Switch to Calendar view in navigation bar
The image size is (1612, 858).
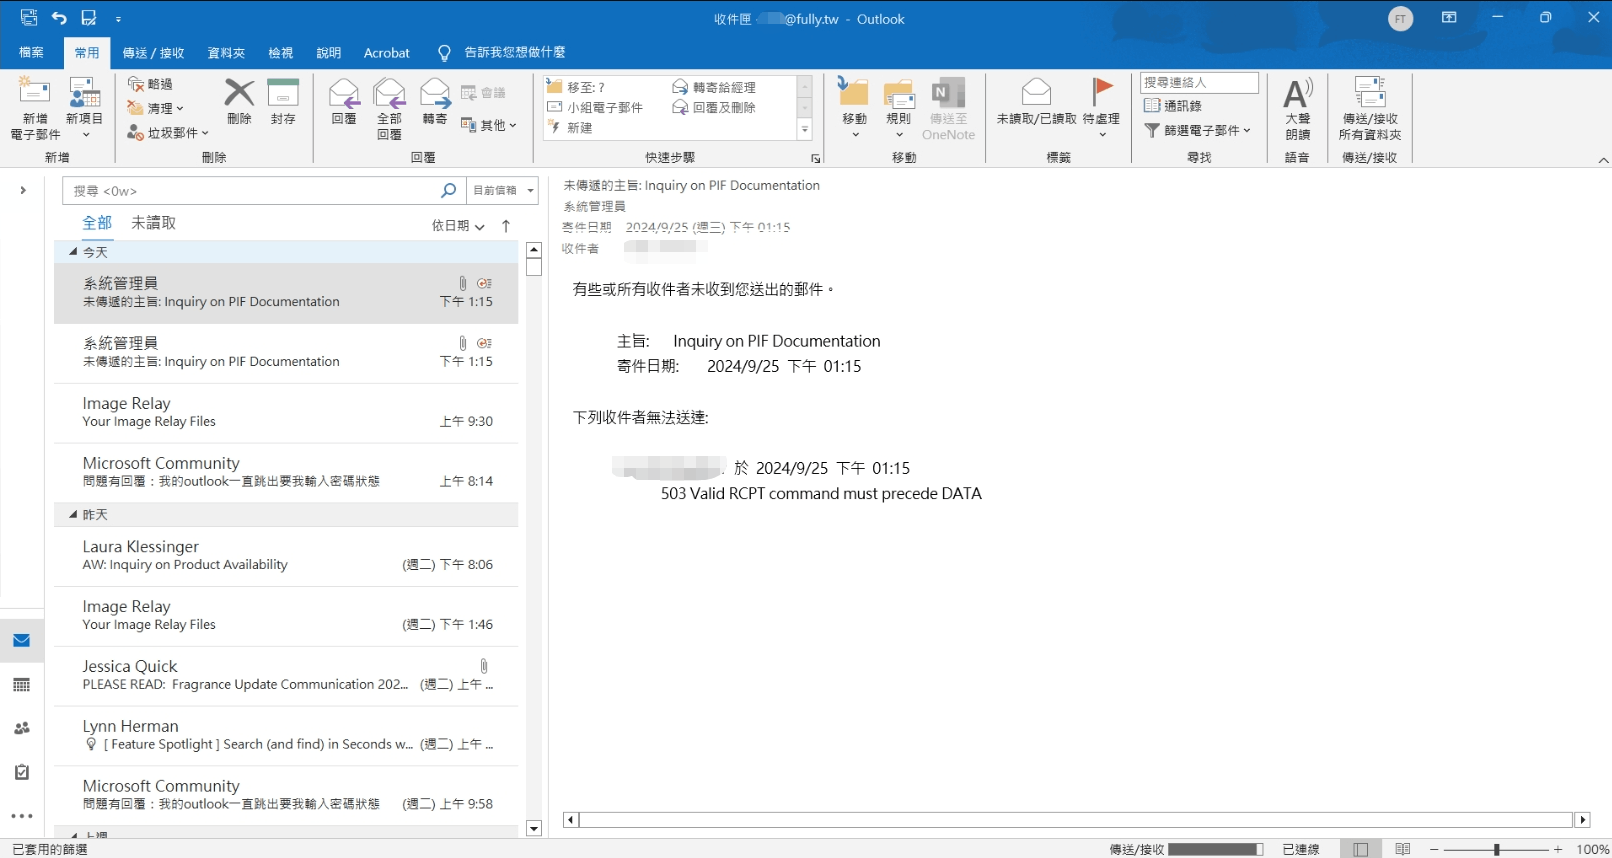22,685
